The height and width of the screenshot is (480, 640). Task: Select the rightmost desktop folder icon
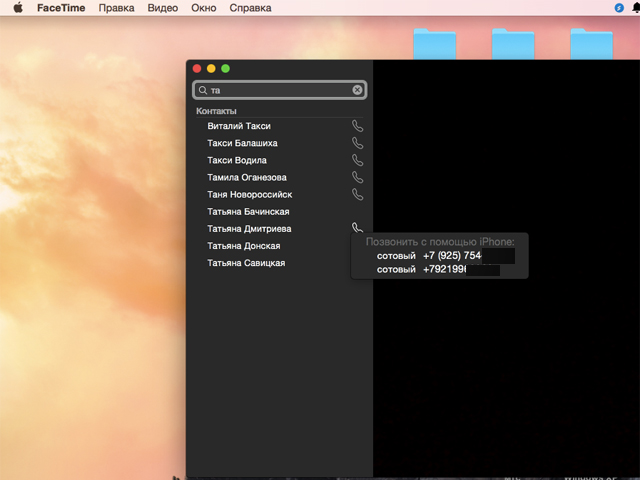point(591,44)
